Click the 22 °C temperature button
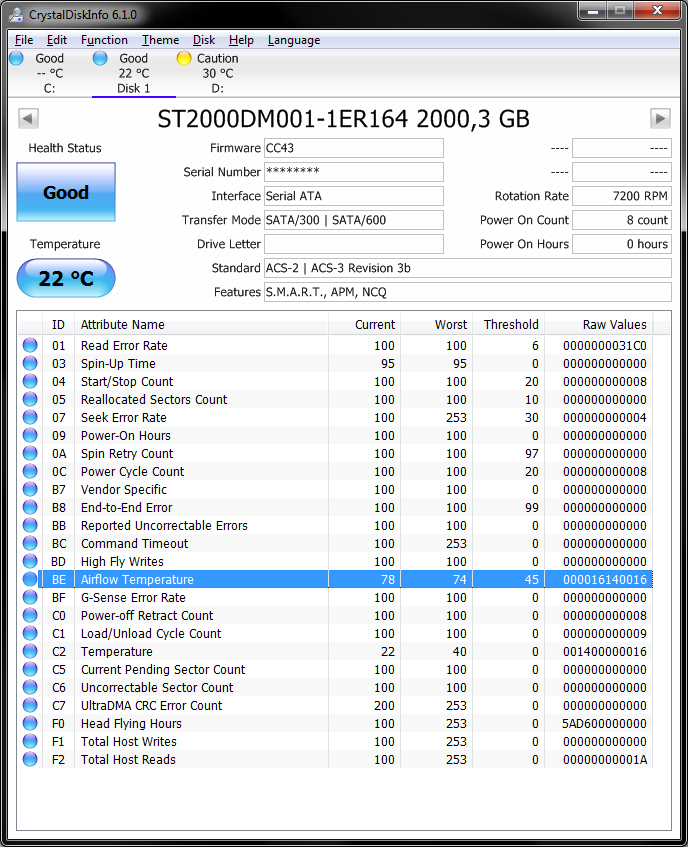Image resolution: width=688 pixels, height=847 pixels. tap(66, 278)
